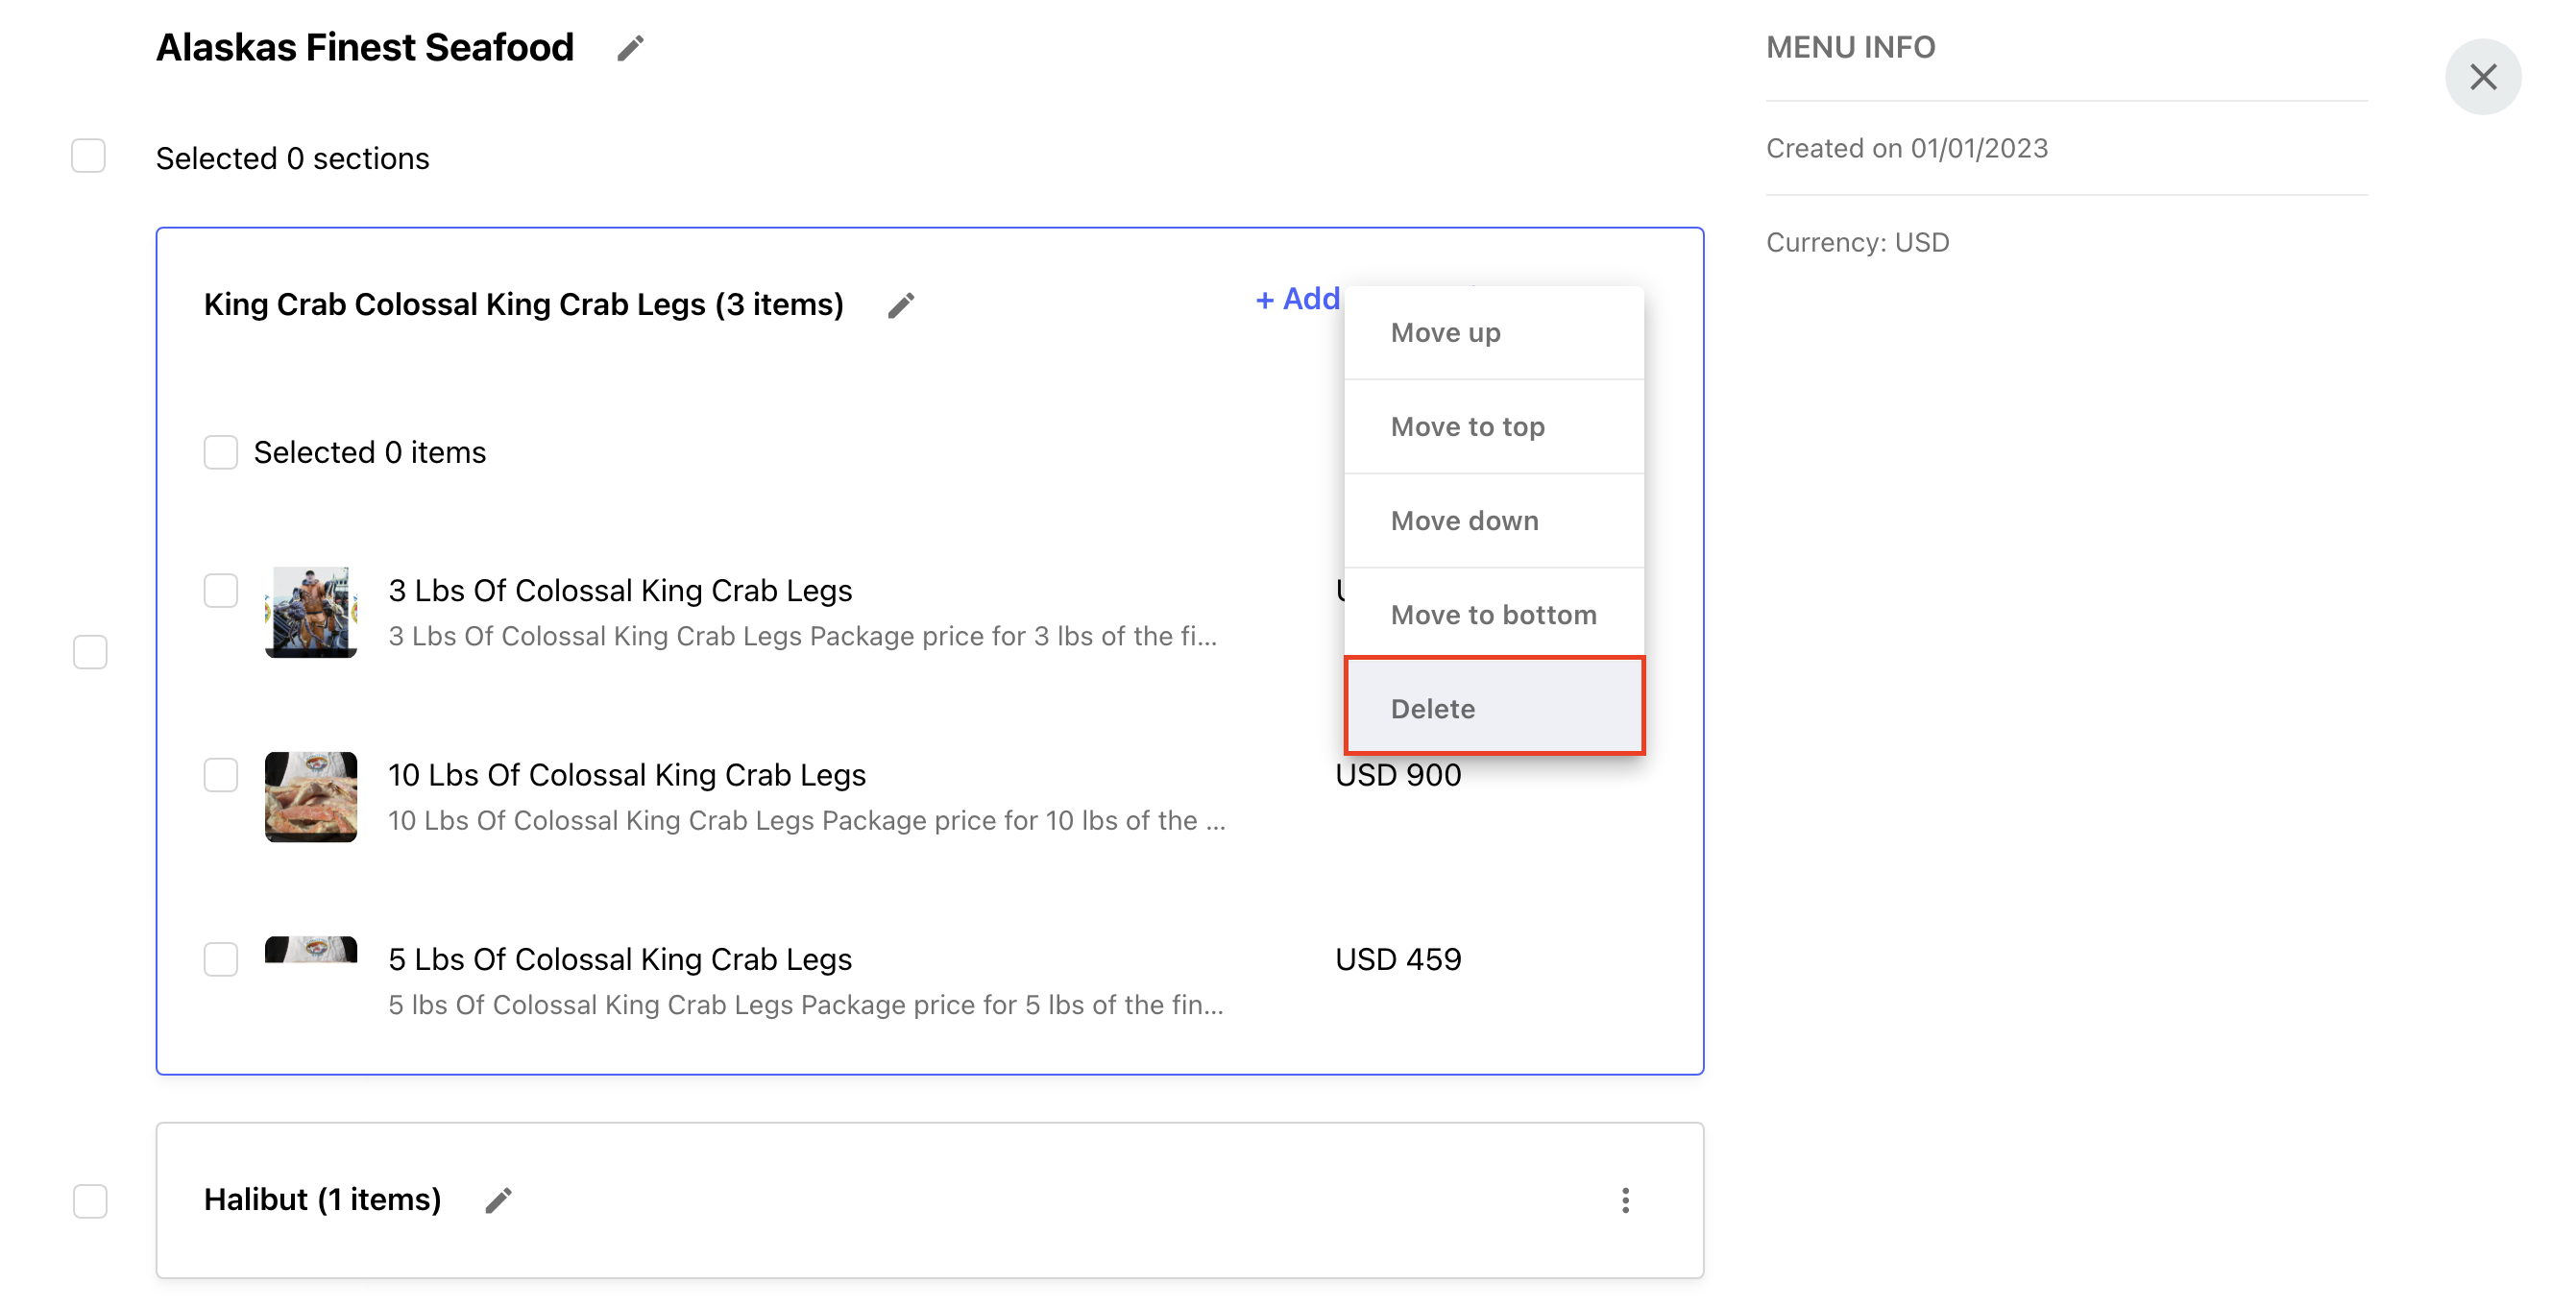This screenshot has width=2576, height=1308.
Task: Choose Move up from the section menu
Action: click(1494, 333)
